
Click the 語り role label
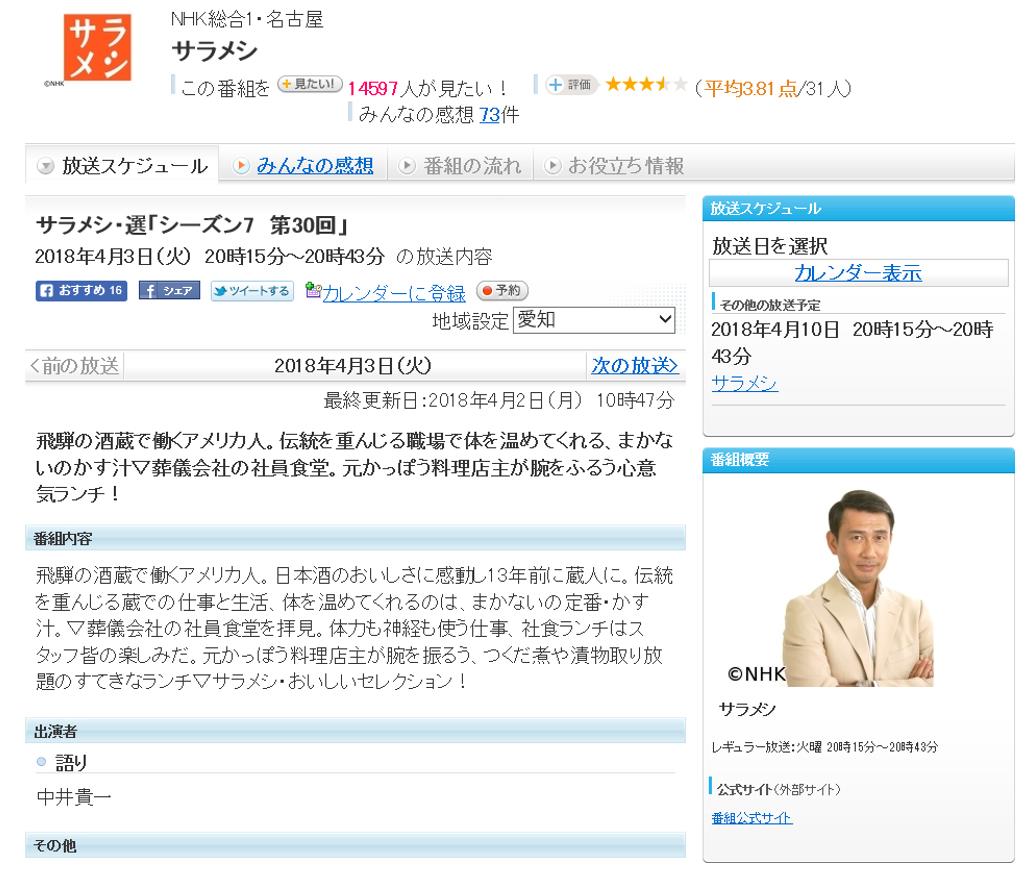click(x=71, y=762)
